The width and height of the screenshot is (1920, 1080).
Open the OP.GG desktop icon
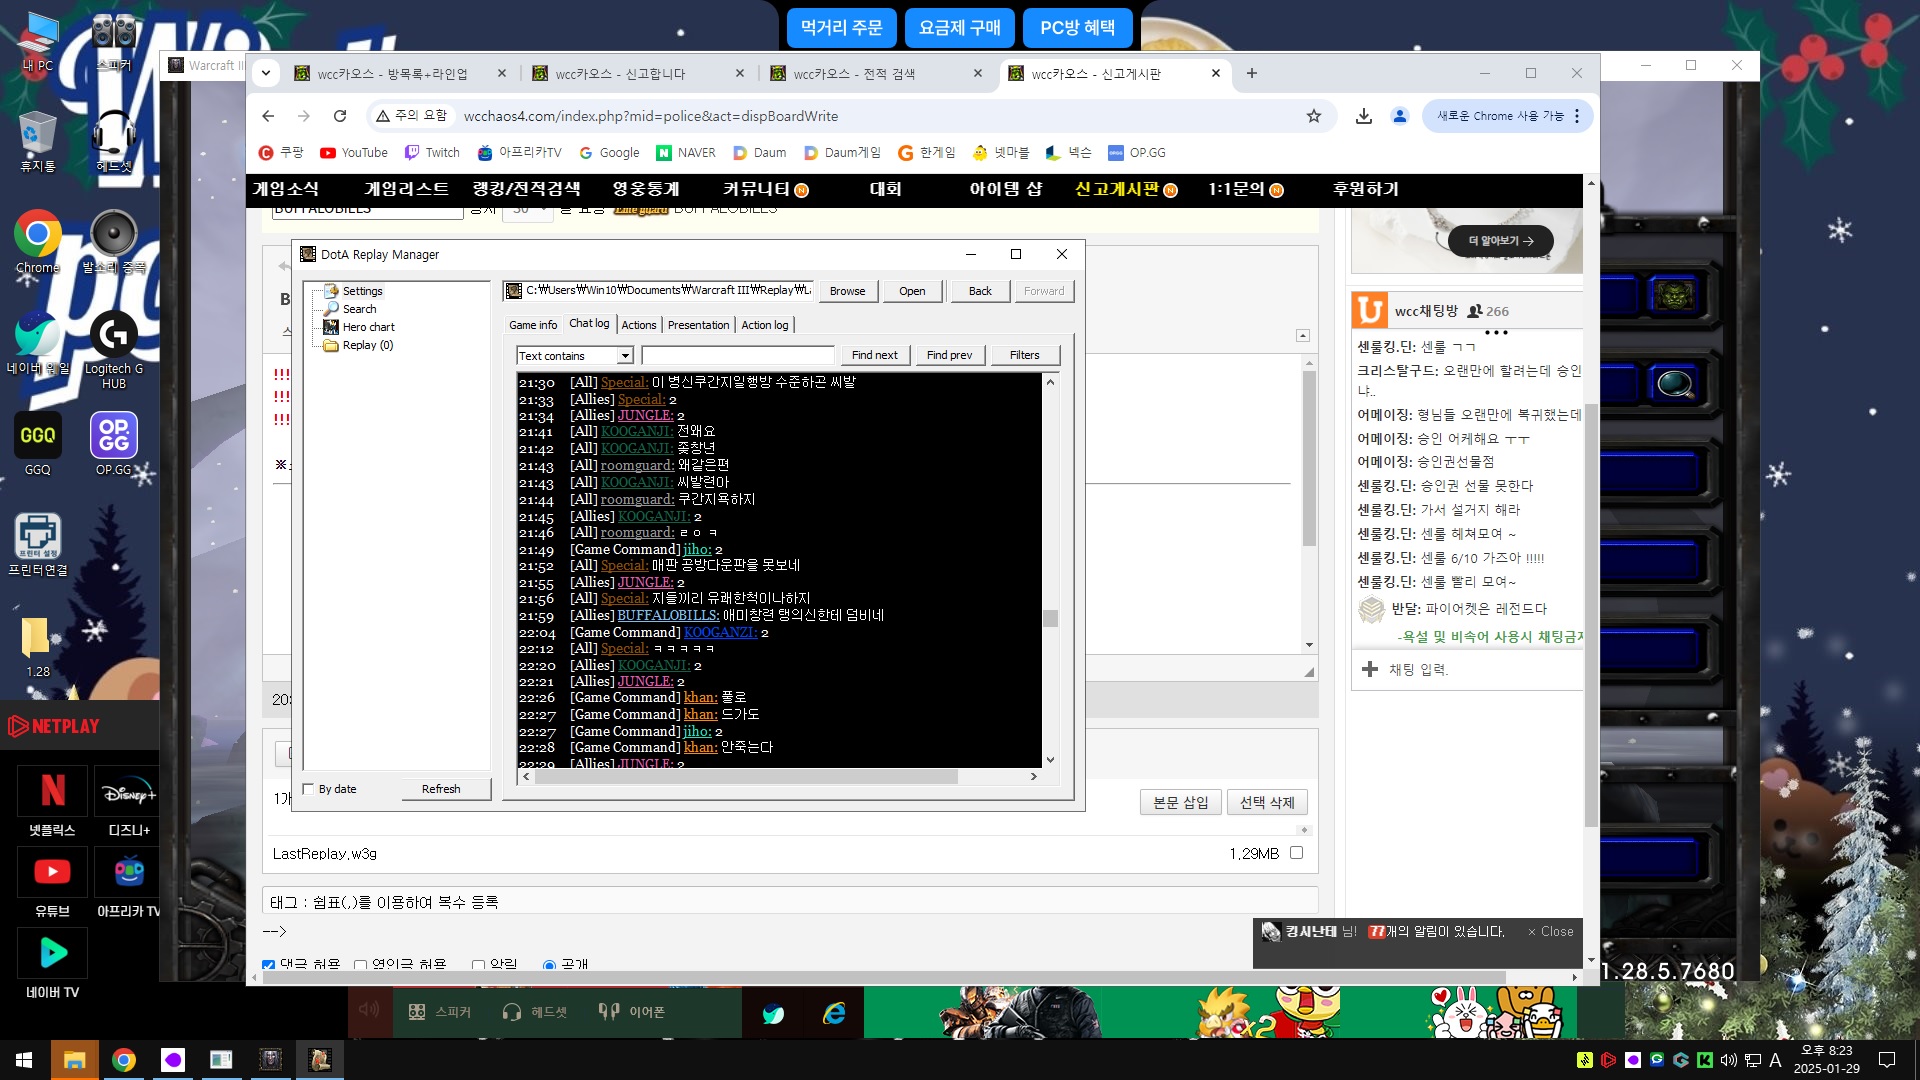pyautogui.click(x=114, y=445)
